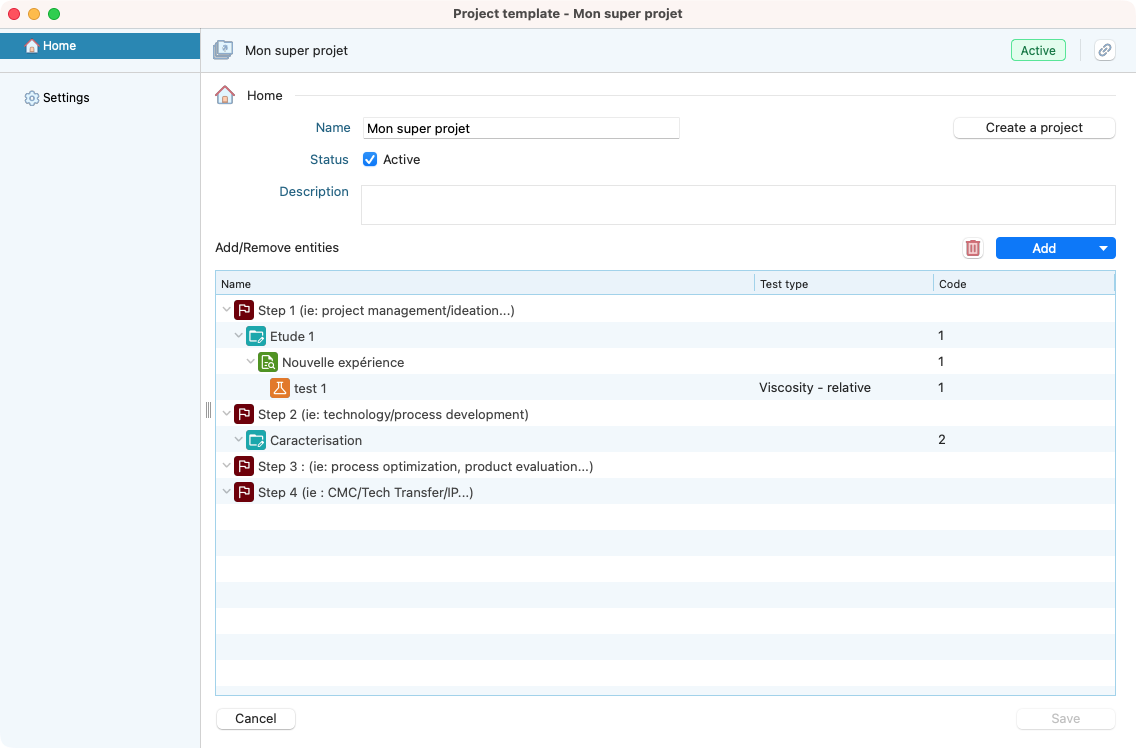Uncheck the Active status checkbox

370,160
